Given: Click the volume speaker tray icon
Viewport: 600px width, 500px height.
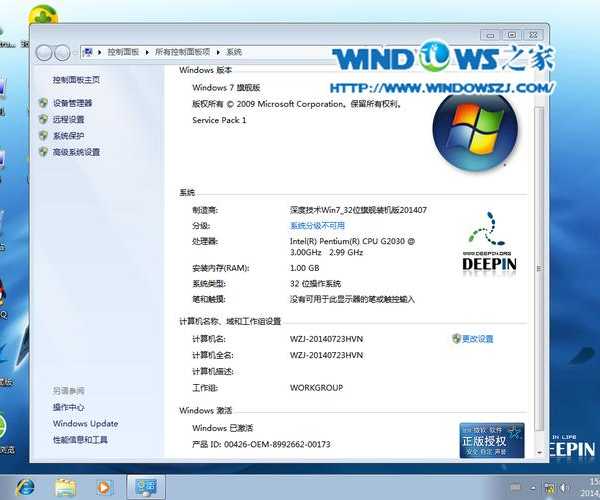Looking at the screenshot, I should tap(564, 487).
